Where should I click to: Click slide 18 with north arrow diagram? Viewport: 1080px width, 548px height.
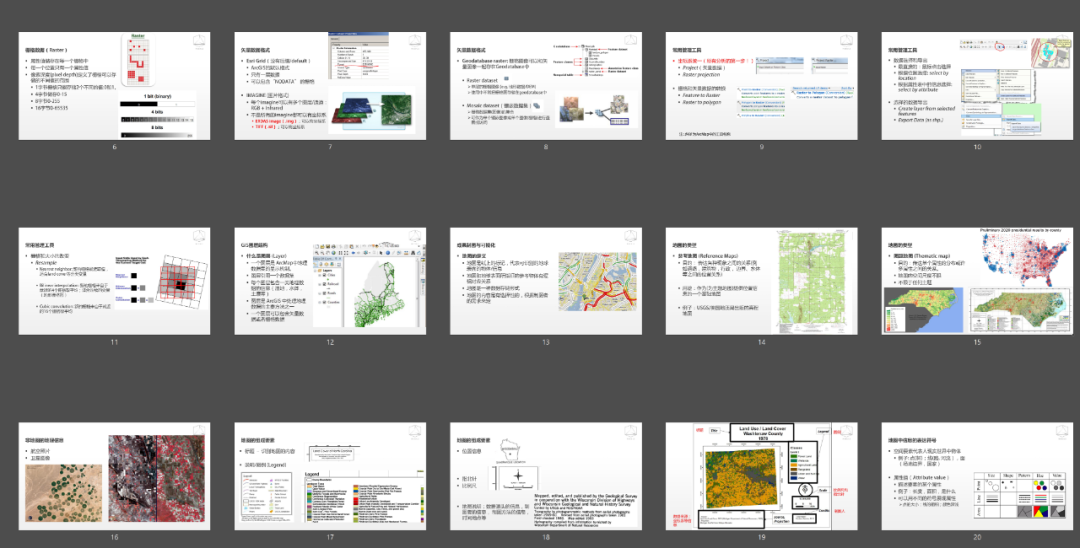click(546, 475)
